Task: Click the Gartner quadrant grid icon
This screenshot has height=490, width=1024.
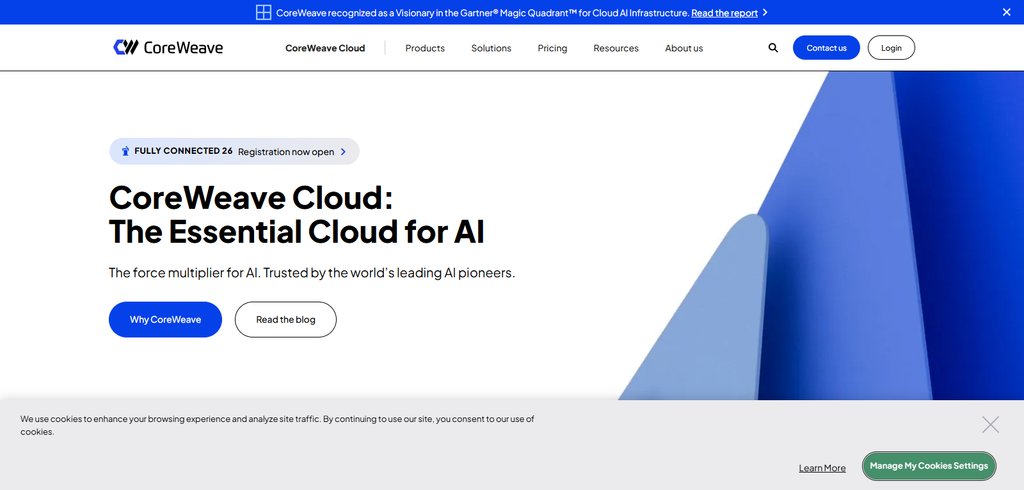Action: coord(263,12)
